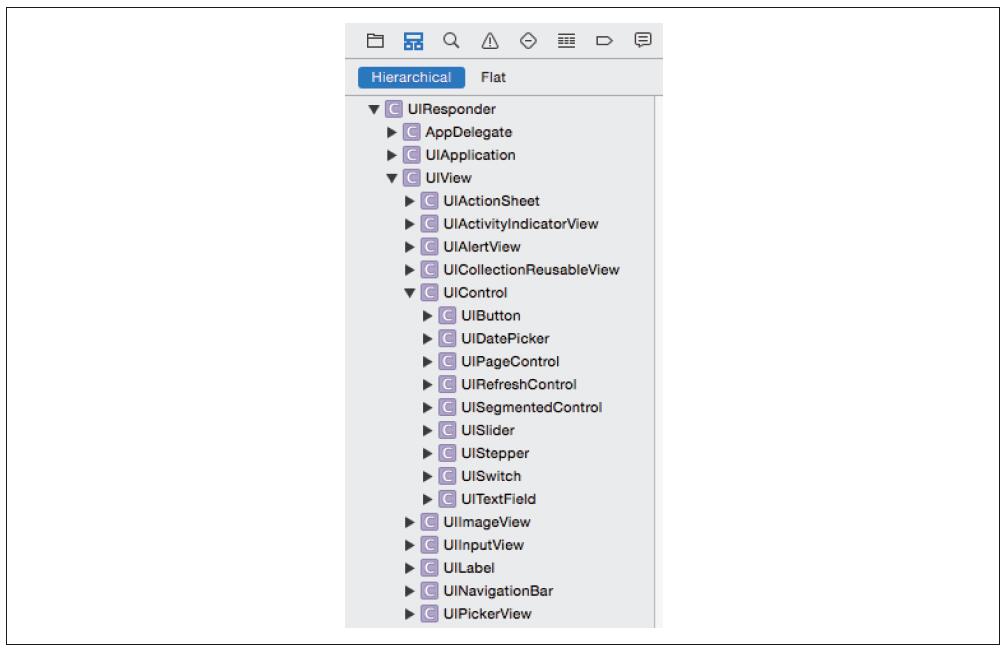1004x651 pixels.
Task: Select the UISegmentedControl class name
Action: 531,408
